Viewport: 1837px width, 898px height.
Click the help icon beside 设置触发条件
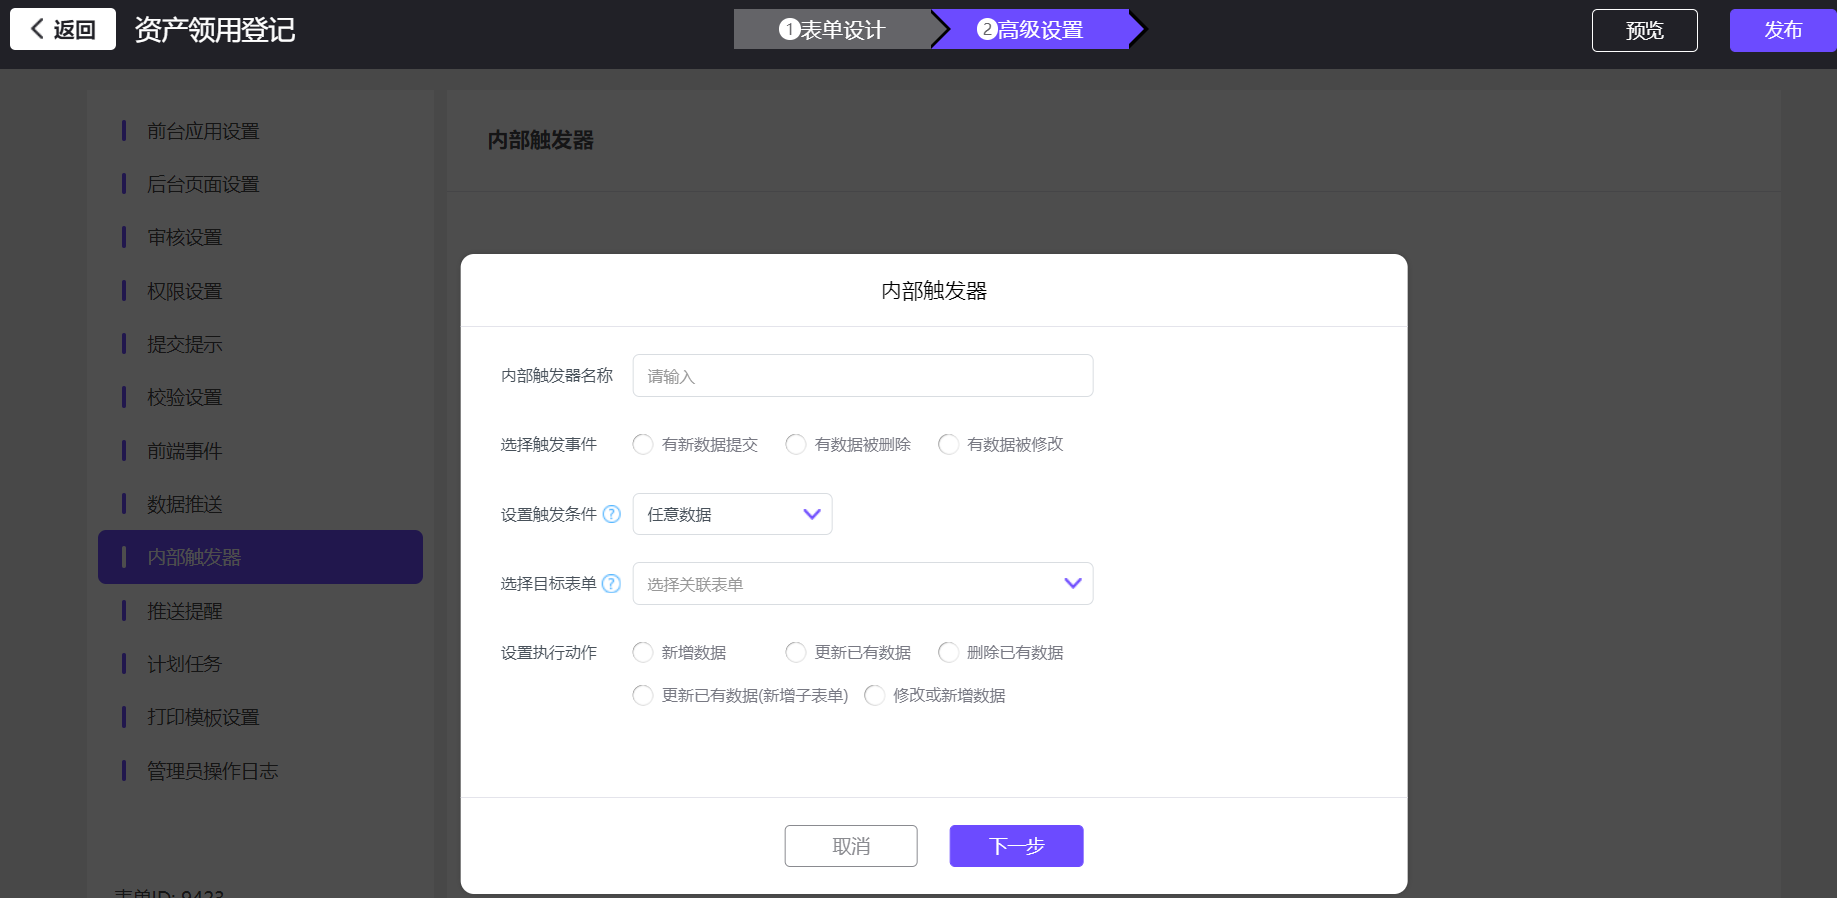click(612, 514)
